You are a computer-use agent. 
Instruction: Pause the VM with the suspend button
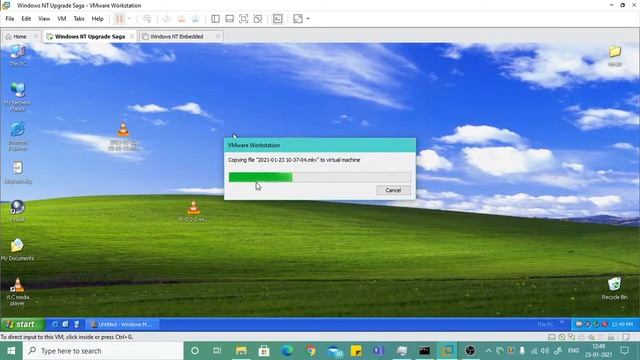tap(119, 19)
